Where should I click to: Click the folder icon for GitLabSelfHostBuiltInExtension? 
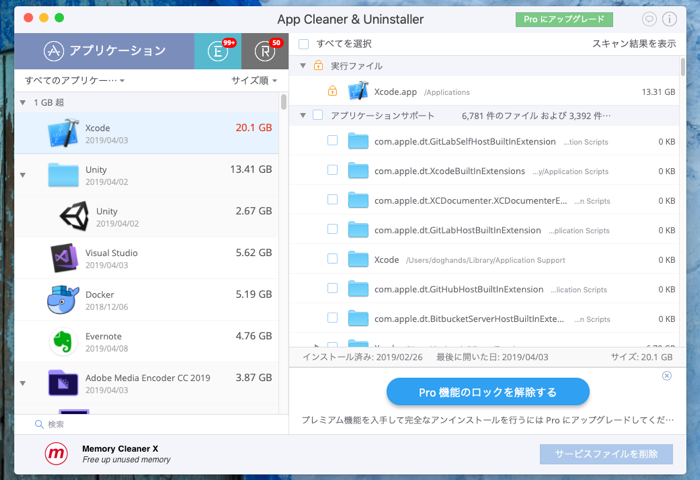(358, 141)
